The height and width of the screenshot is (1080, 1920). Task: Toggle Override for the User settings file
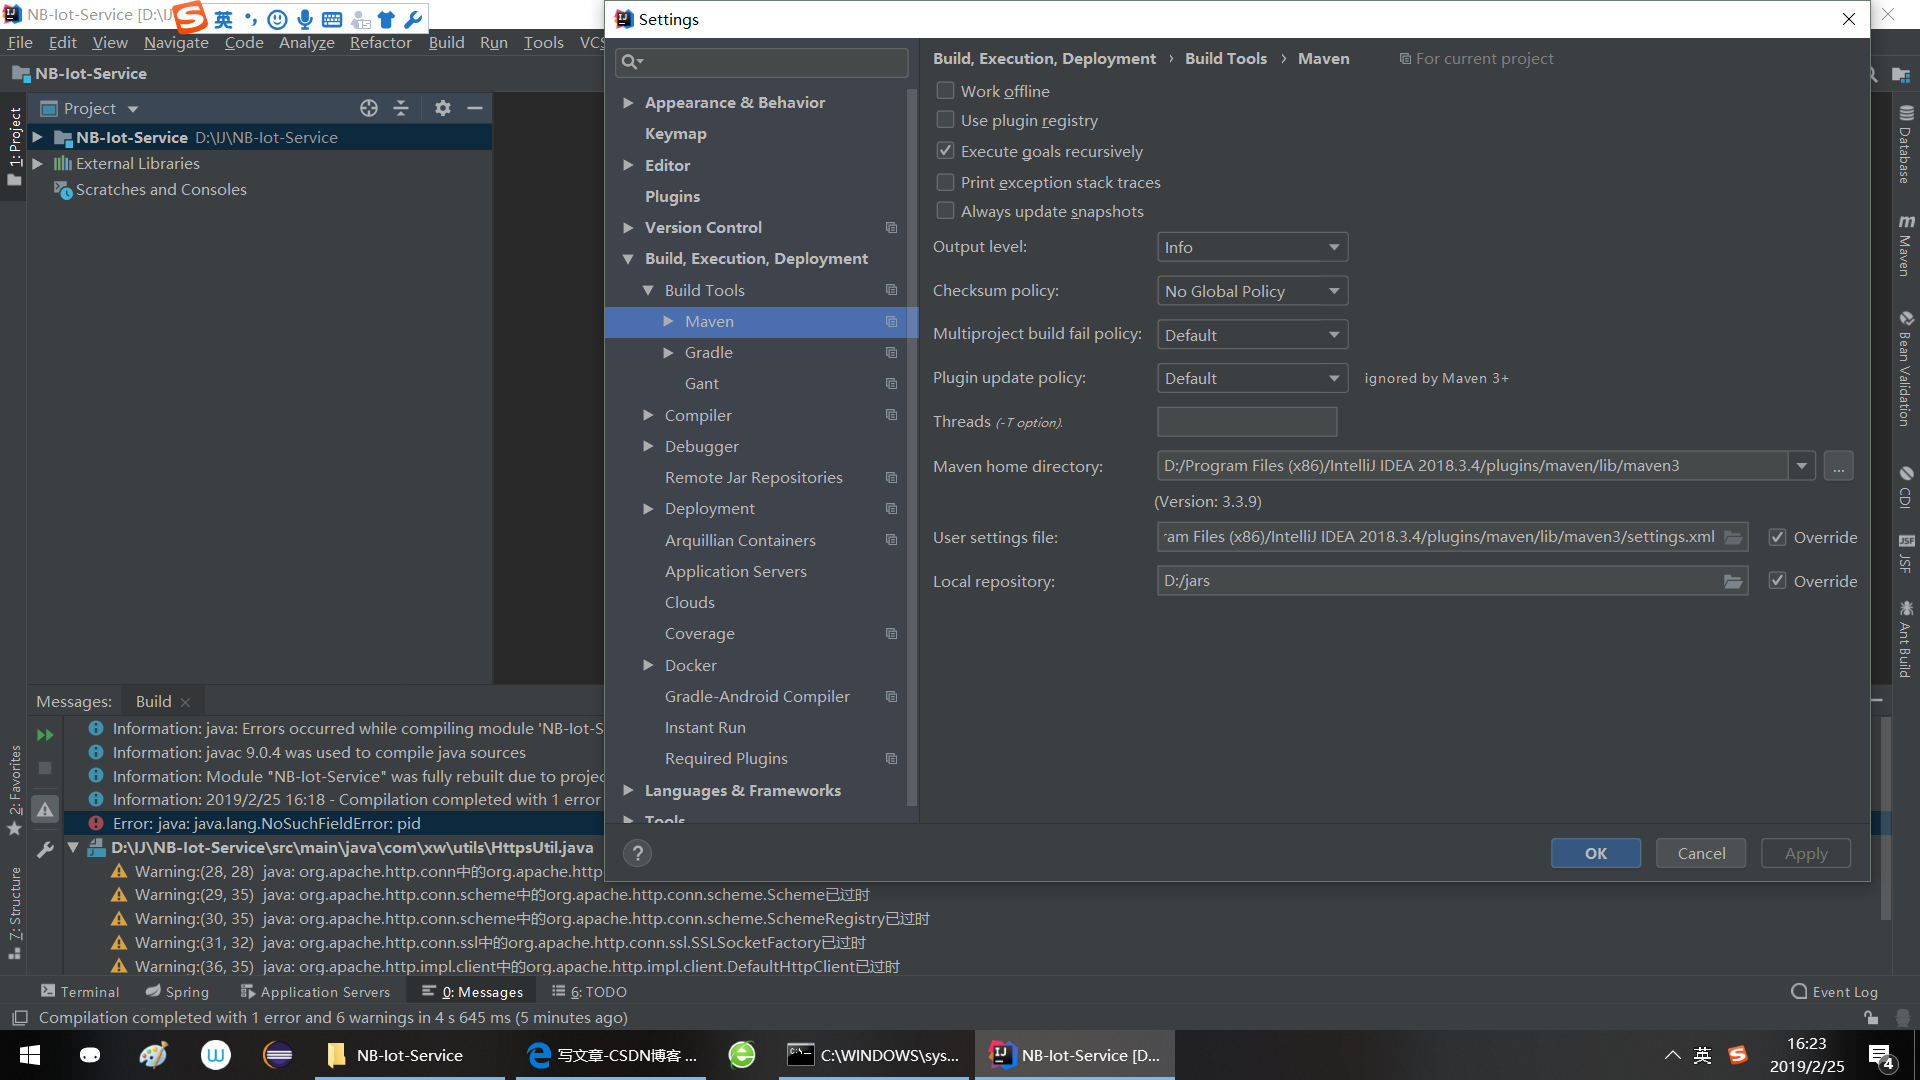pyautogui.click(x=1777, y=537)
